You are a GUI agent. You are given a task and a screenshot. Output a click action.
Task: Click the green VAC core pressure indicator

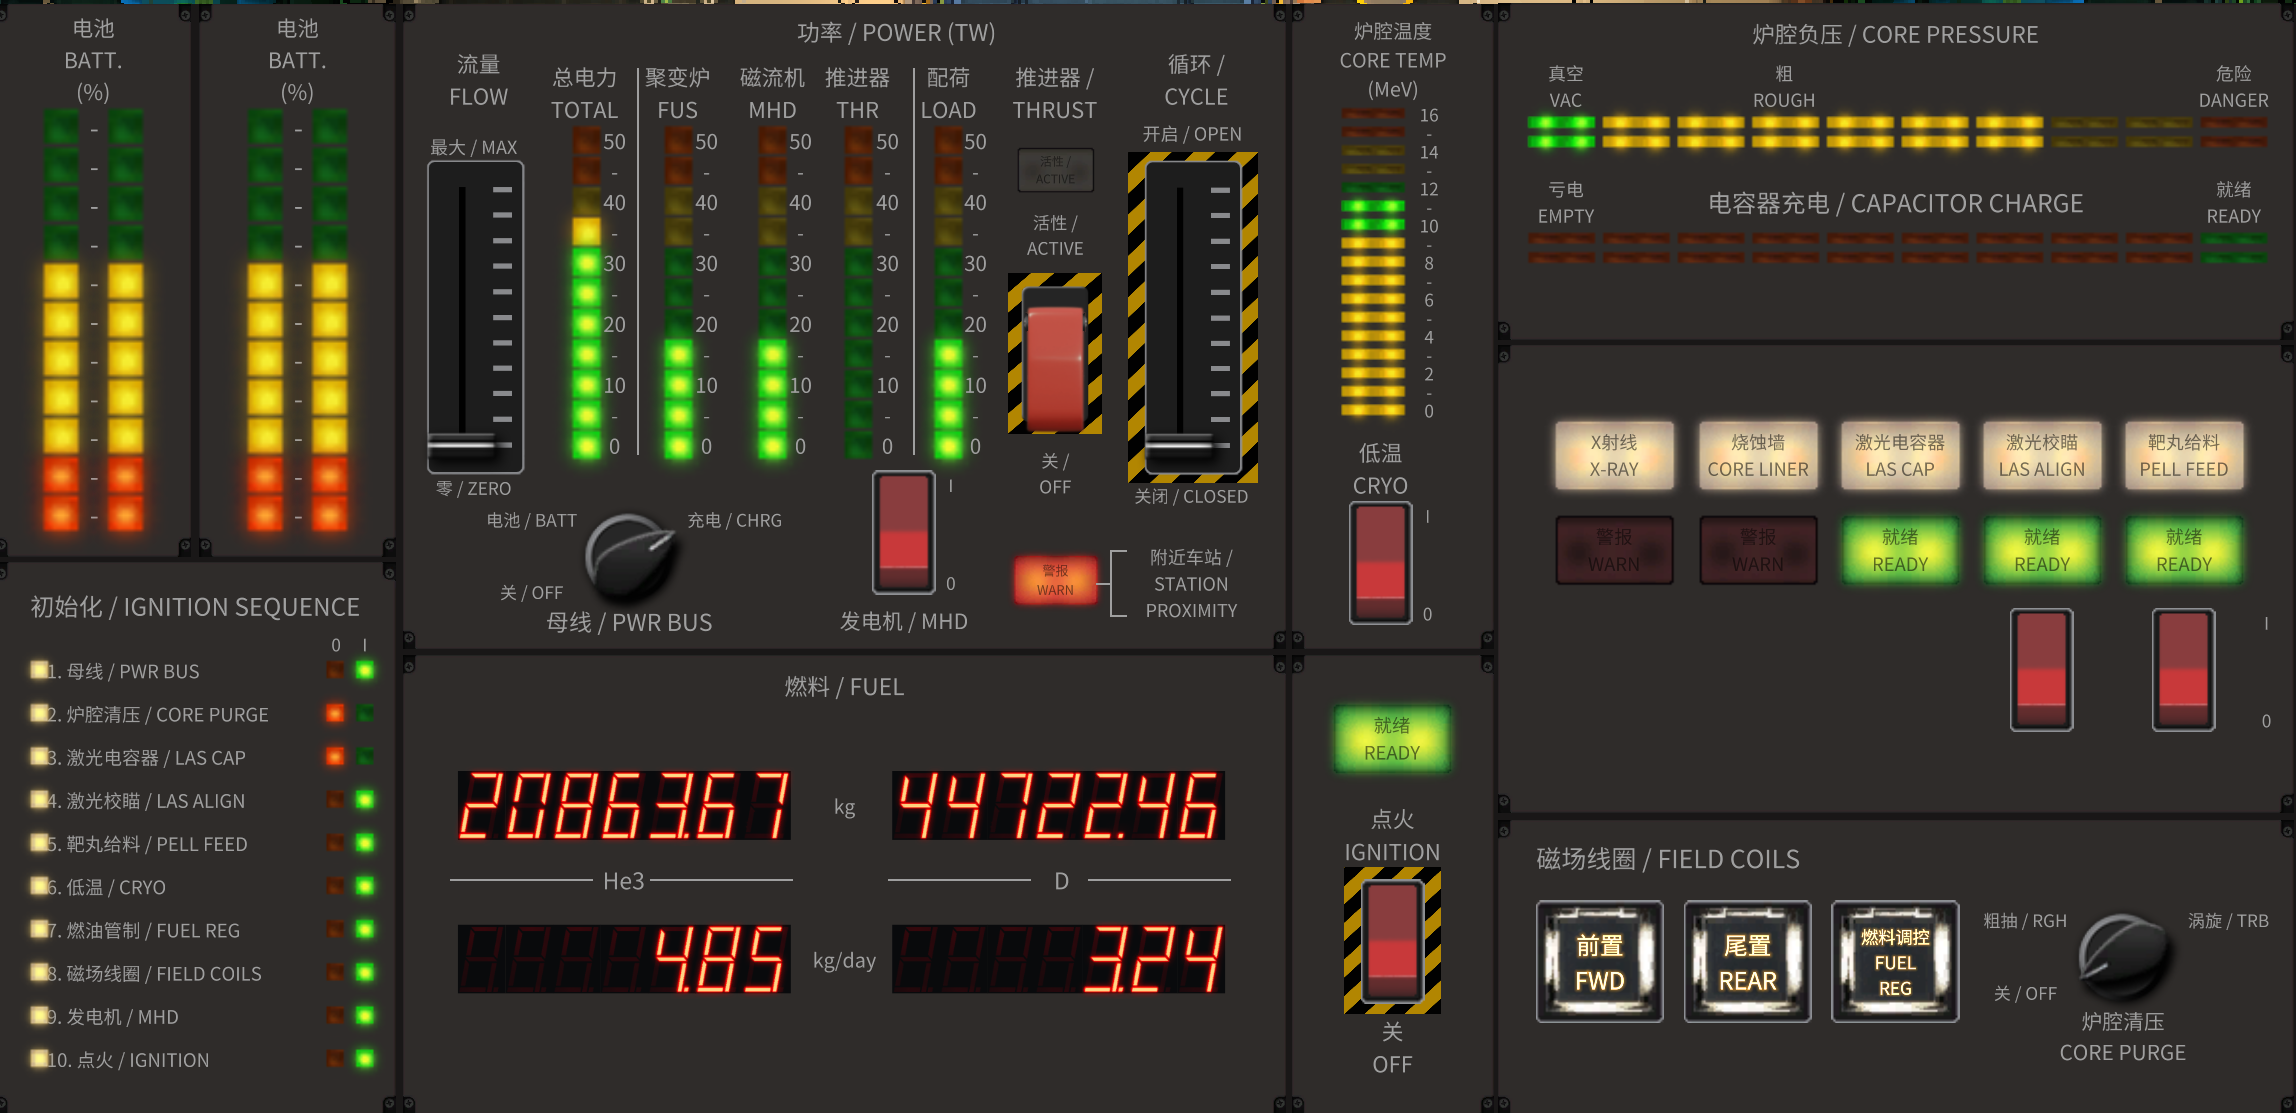pyautogui.click(x=1561, y=132)
